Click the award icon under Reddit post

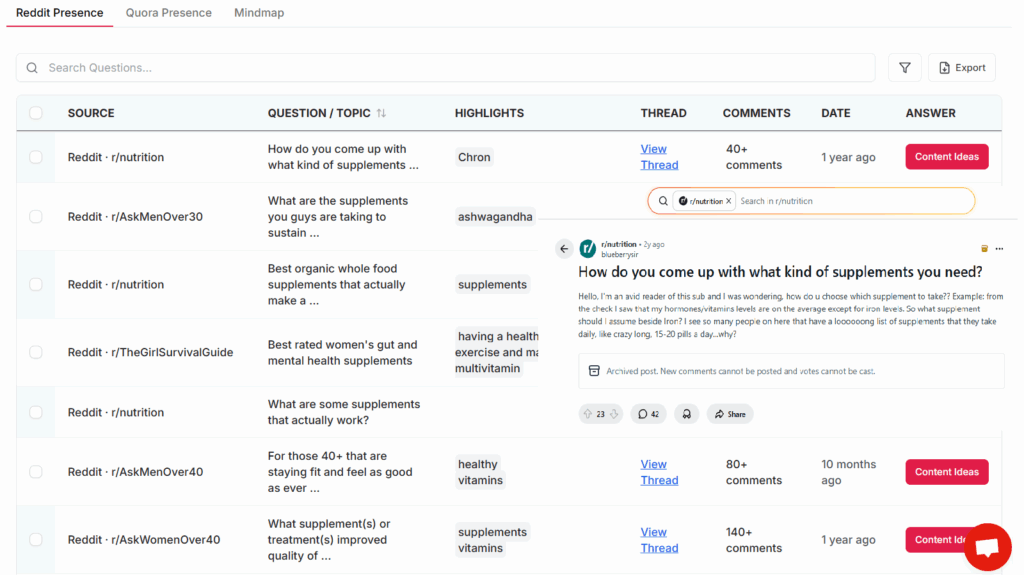pos(686,414)
